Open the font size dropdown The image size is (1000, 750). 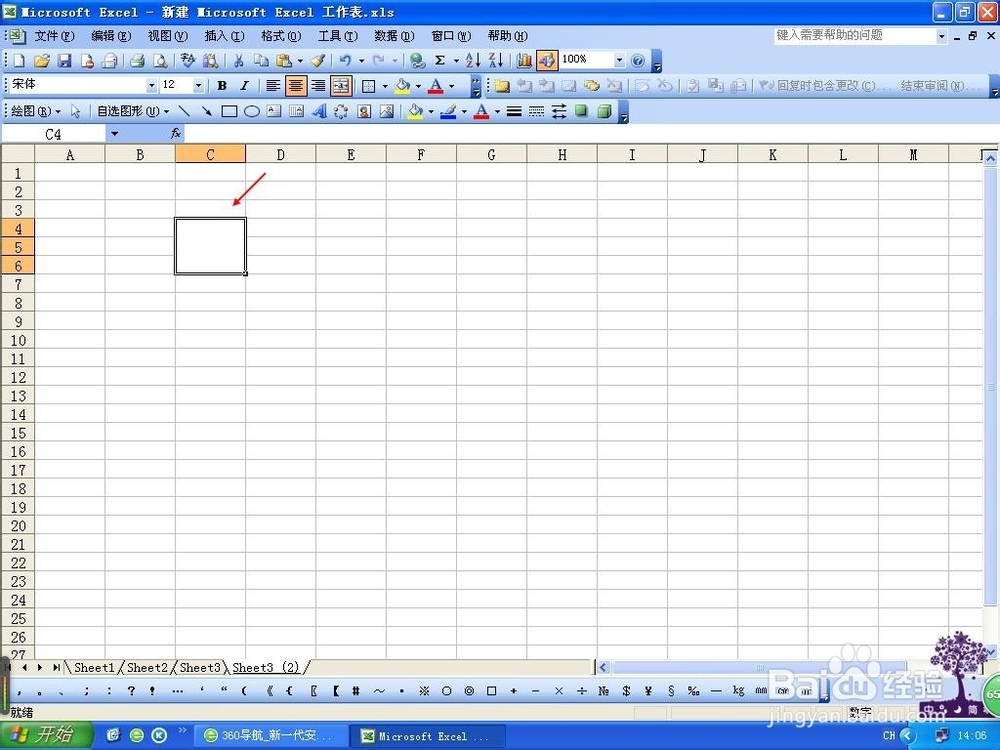pos(198,85)
